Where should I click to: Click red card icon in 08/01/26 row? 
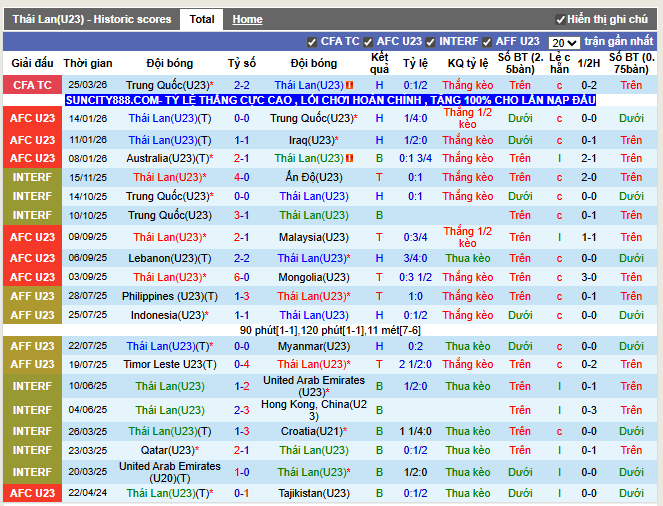[x=350, y=159]
